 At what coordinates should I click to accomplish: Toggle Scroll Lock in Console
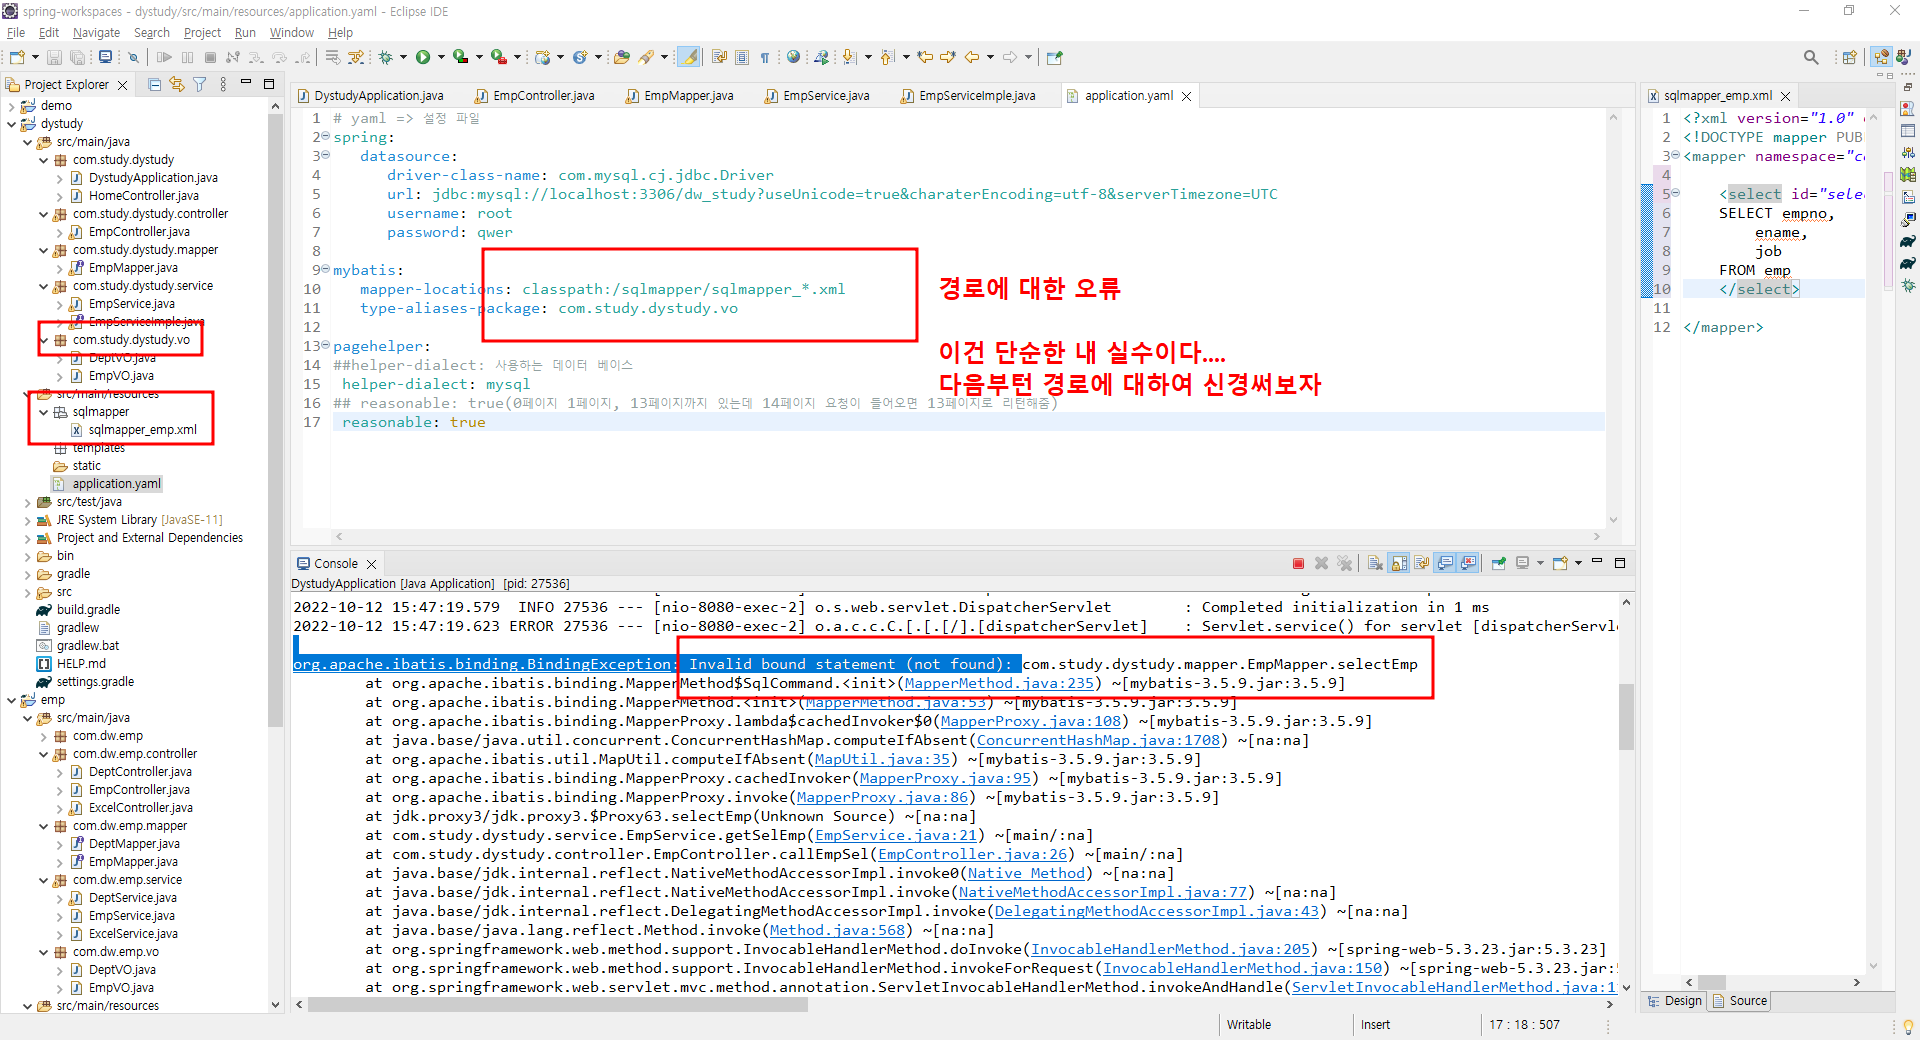click(x=1399, y=564)
